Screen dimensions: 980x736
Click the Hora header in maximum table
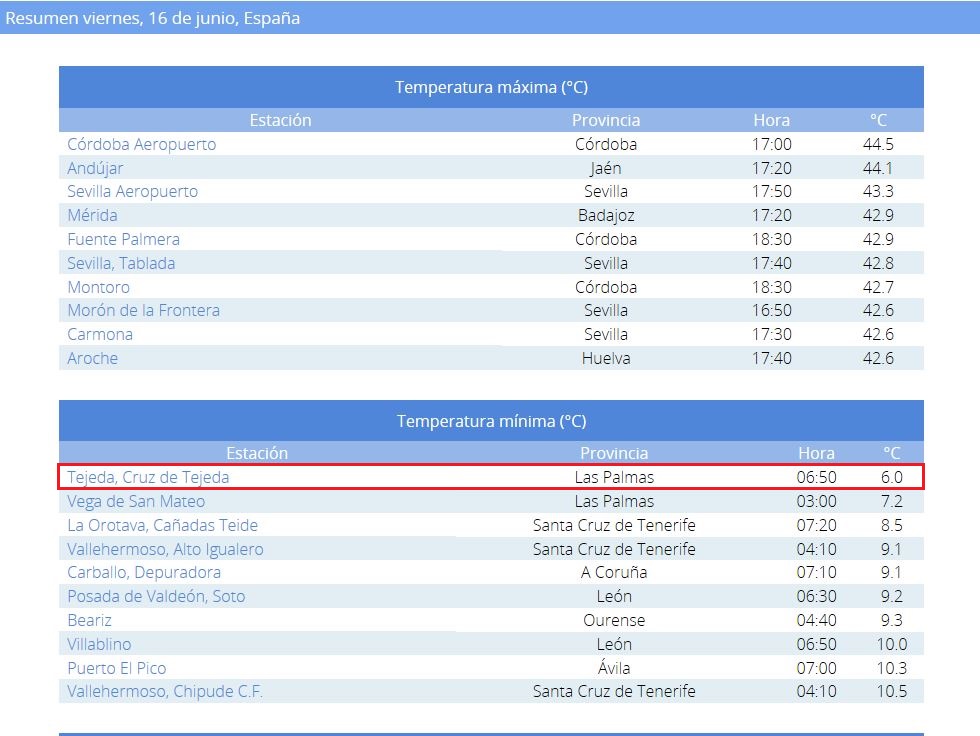click(771, 120)
